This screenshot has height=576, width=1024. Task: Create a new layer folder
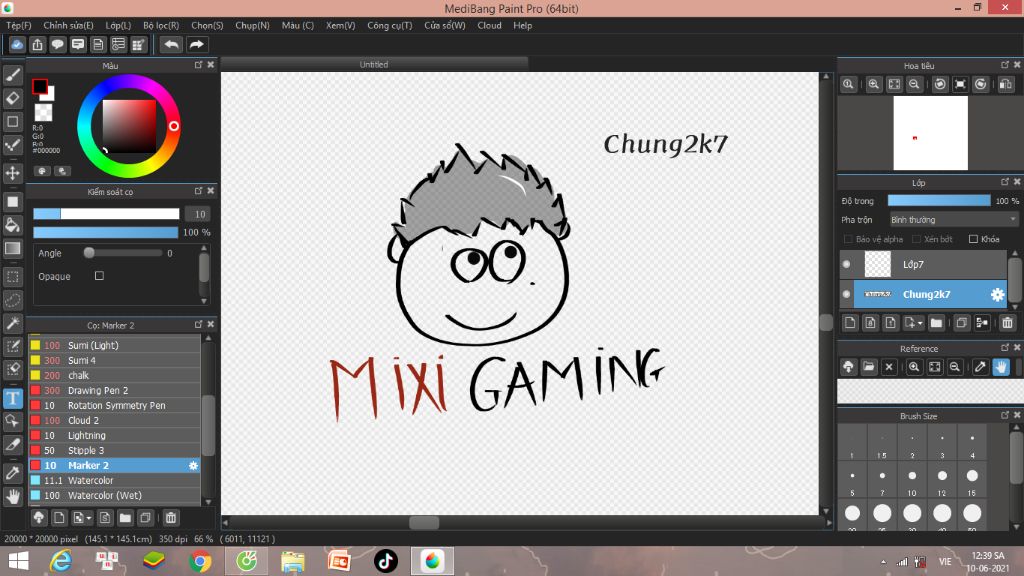[x=936, y=323]
